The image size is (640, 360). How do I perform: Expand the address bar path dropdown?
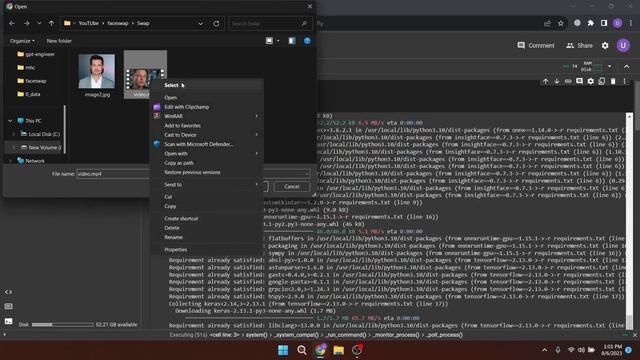[x=200, y=24]
